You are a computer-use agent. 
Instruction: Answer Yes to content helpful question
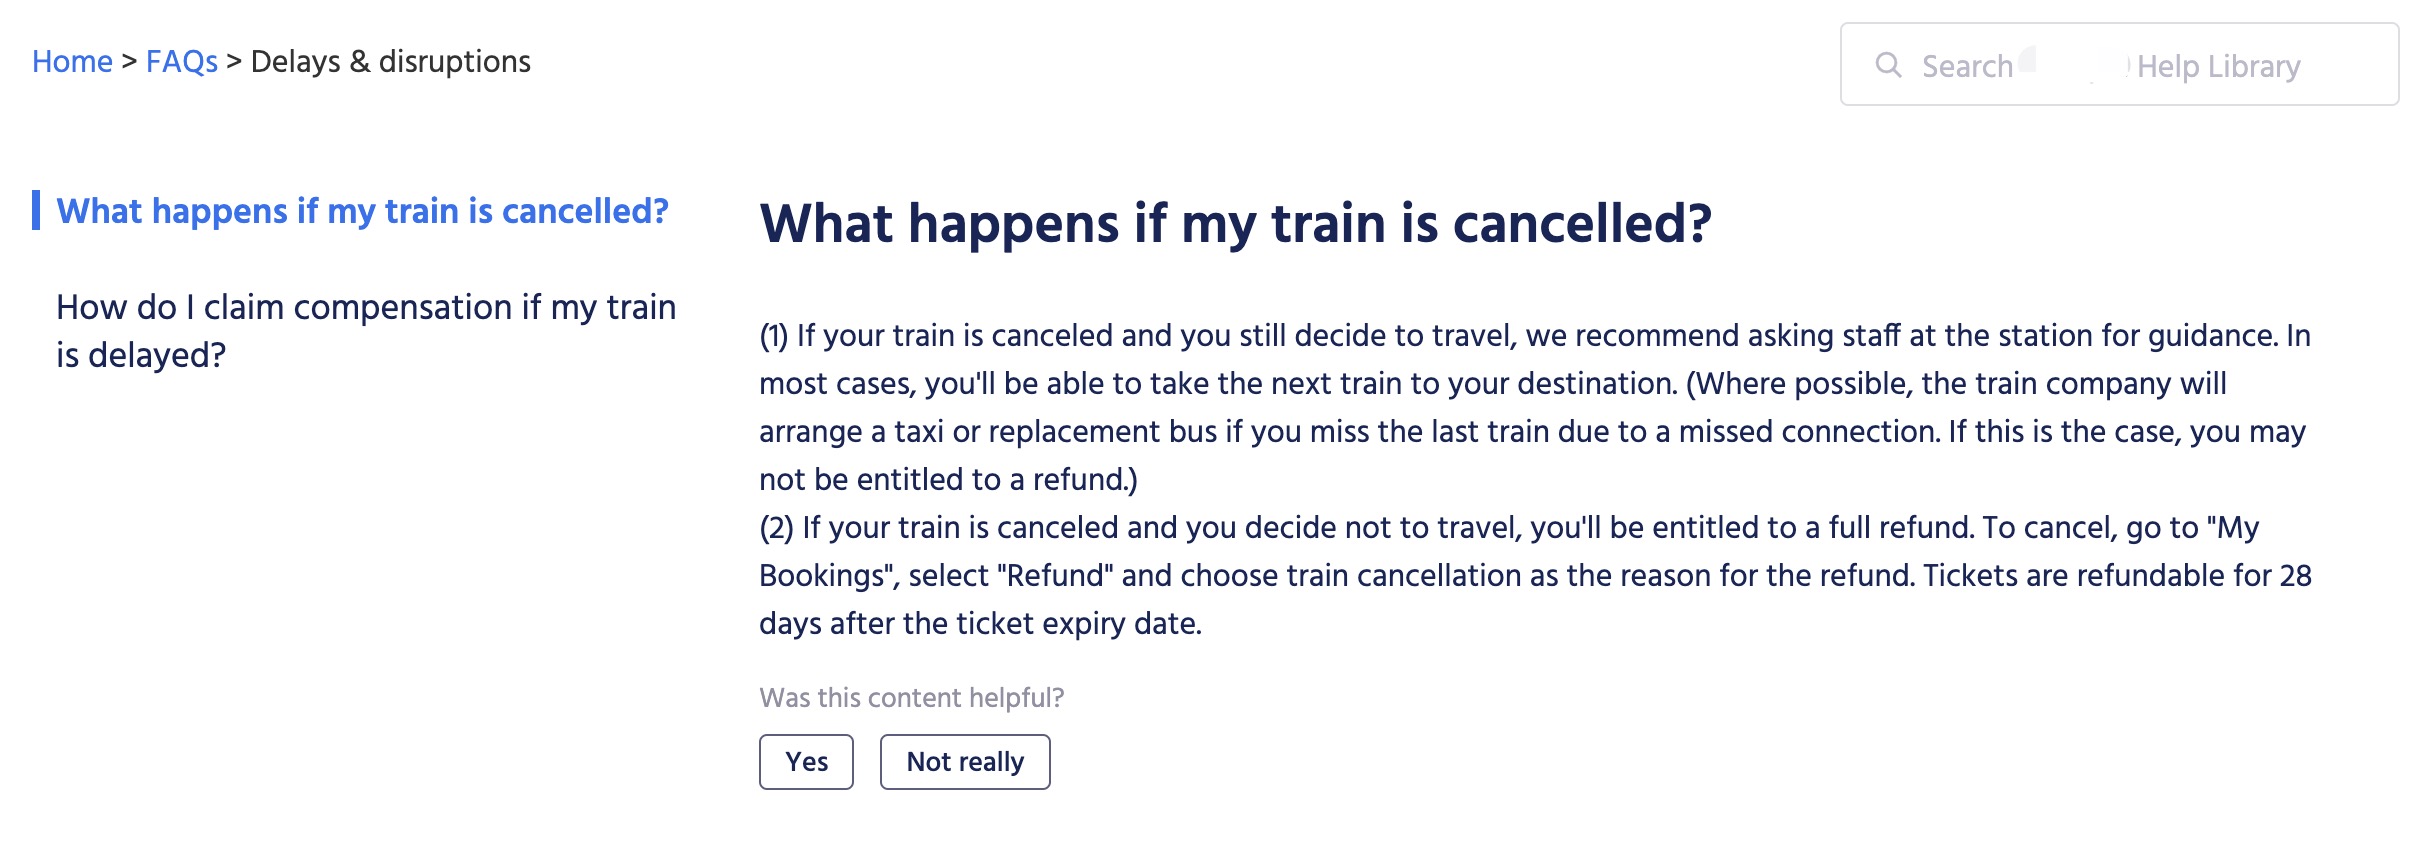[806, 762]
